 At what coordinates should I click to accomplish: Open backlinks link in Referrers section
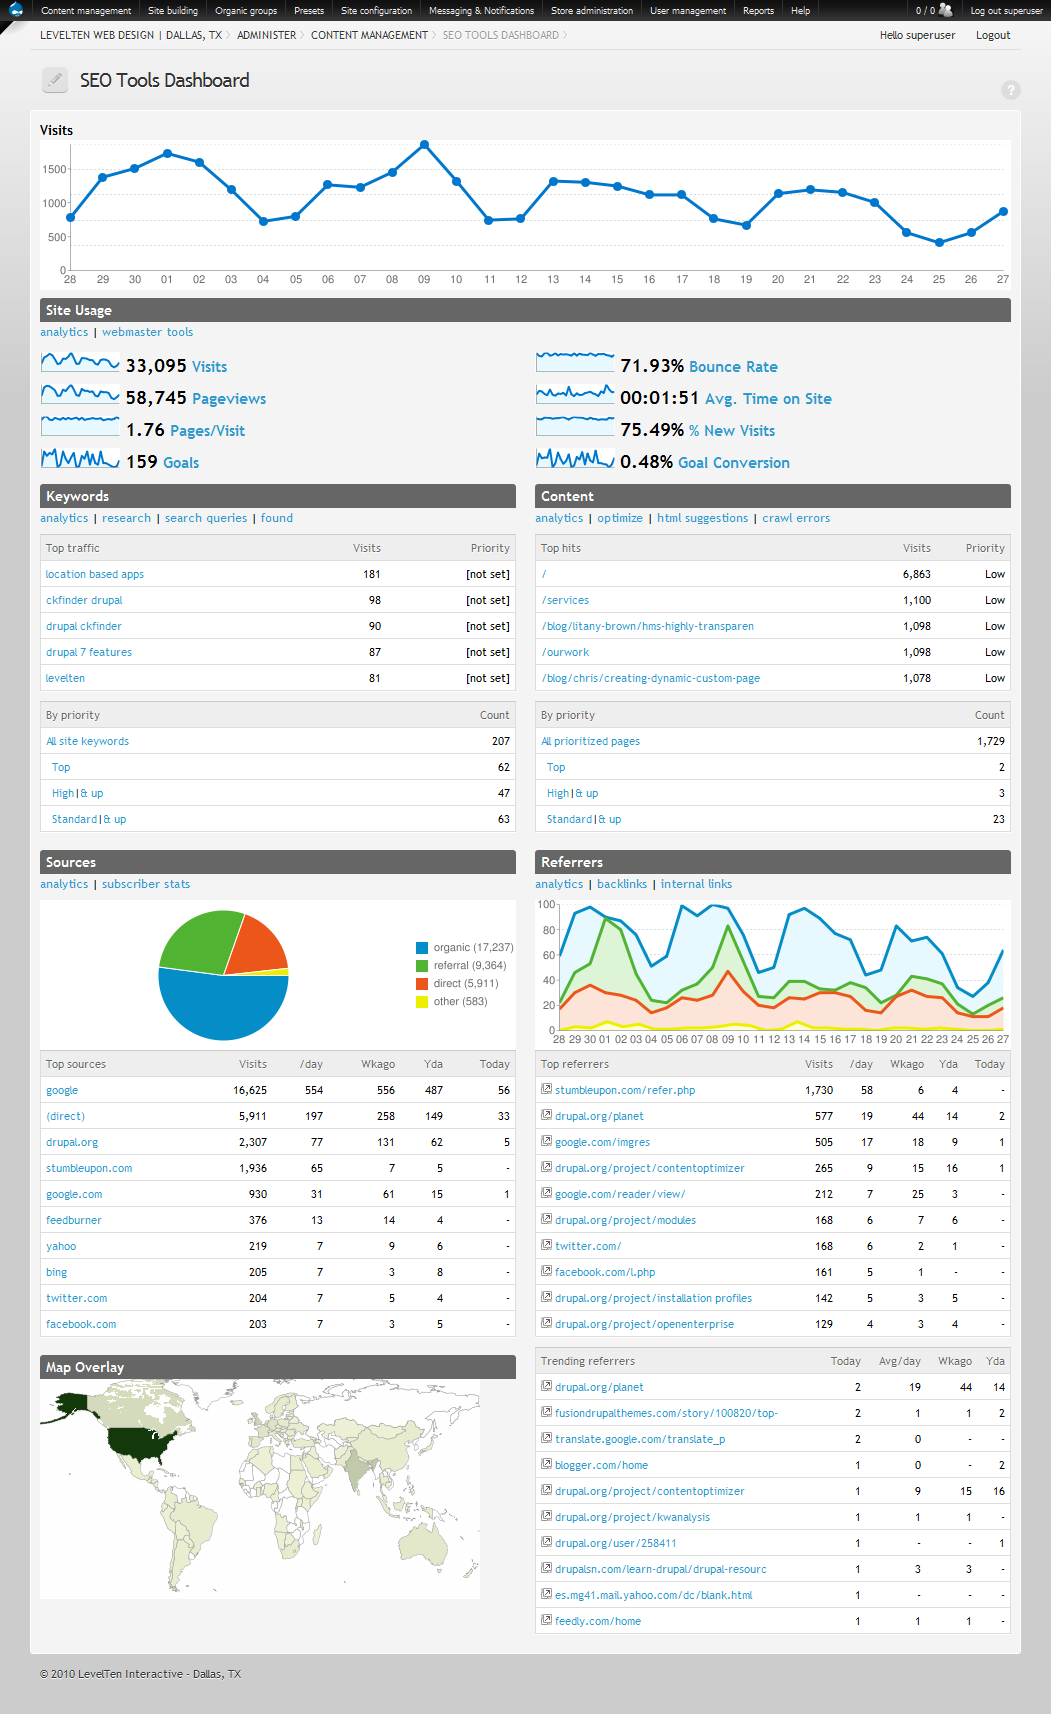(x=622, y=884)
